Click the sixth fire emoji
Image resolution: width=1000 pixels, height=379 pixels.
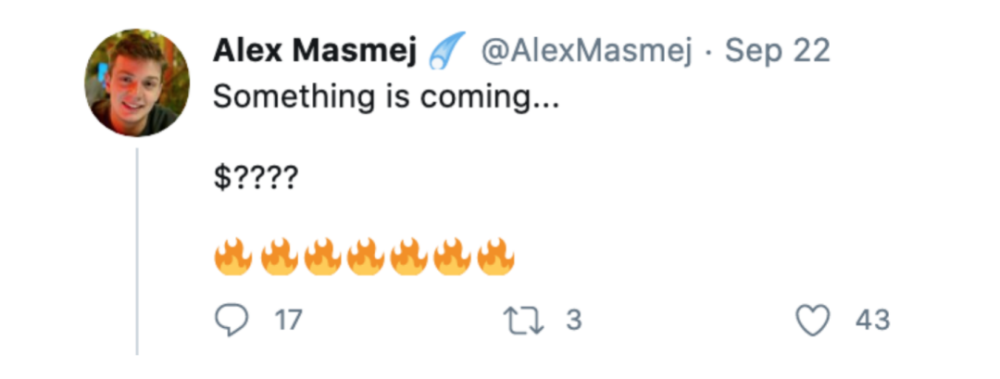[x=452, y=256]
